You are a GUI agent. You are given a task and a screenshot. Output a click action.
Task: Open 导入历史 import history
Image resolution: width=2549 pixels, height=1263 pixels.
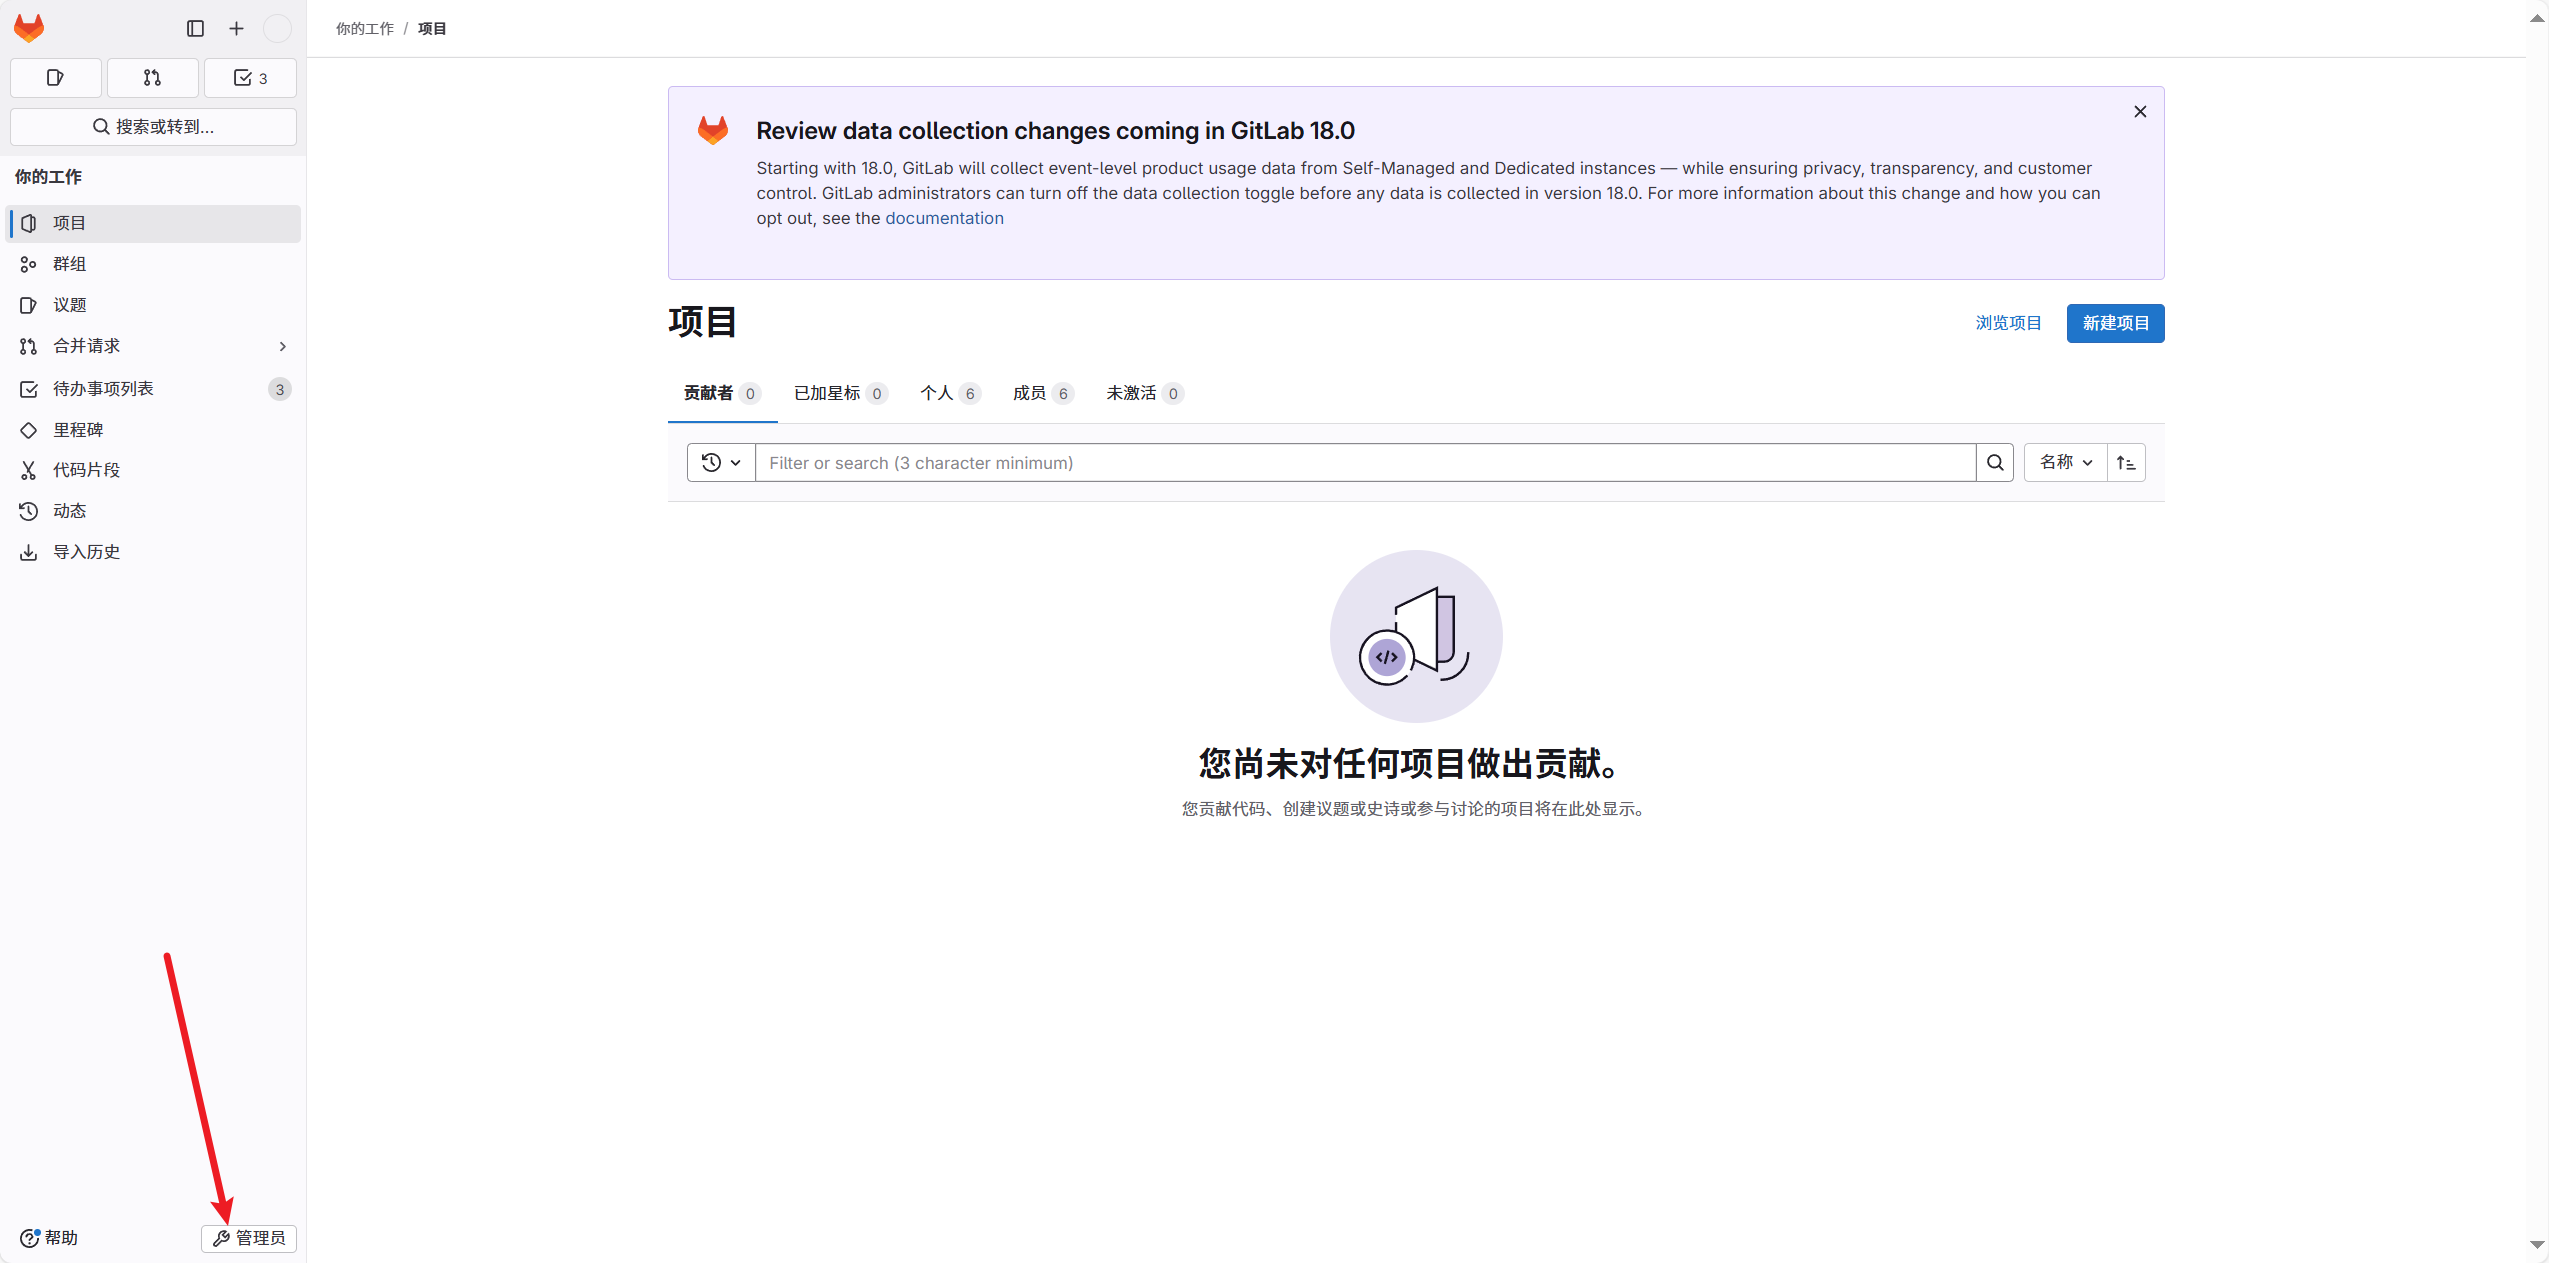(84, 551)
